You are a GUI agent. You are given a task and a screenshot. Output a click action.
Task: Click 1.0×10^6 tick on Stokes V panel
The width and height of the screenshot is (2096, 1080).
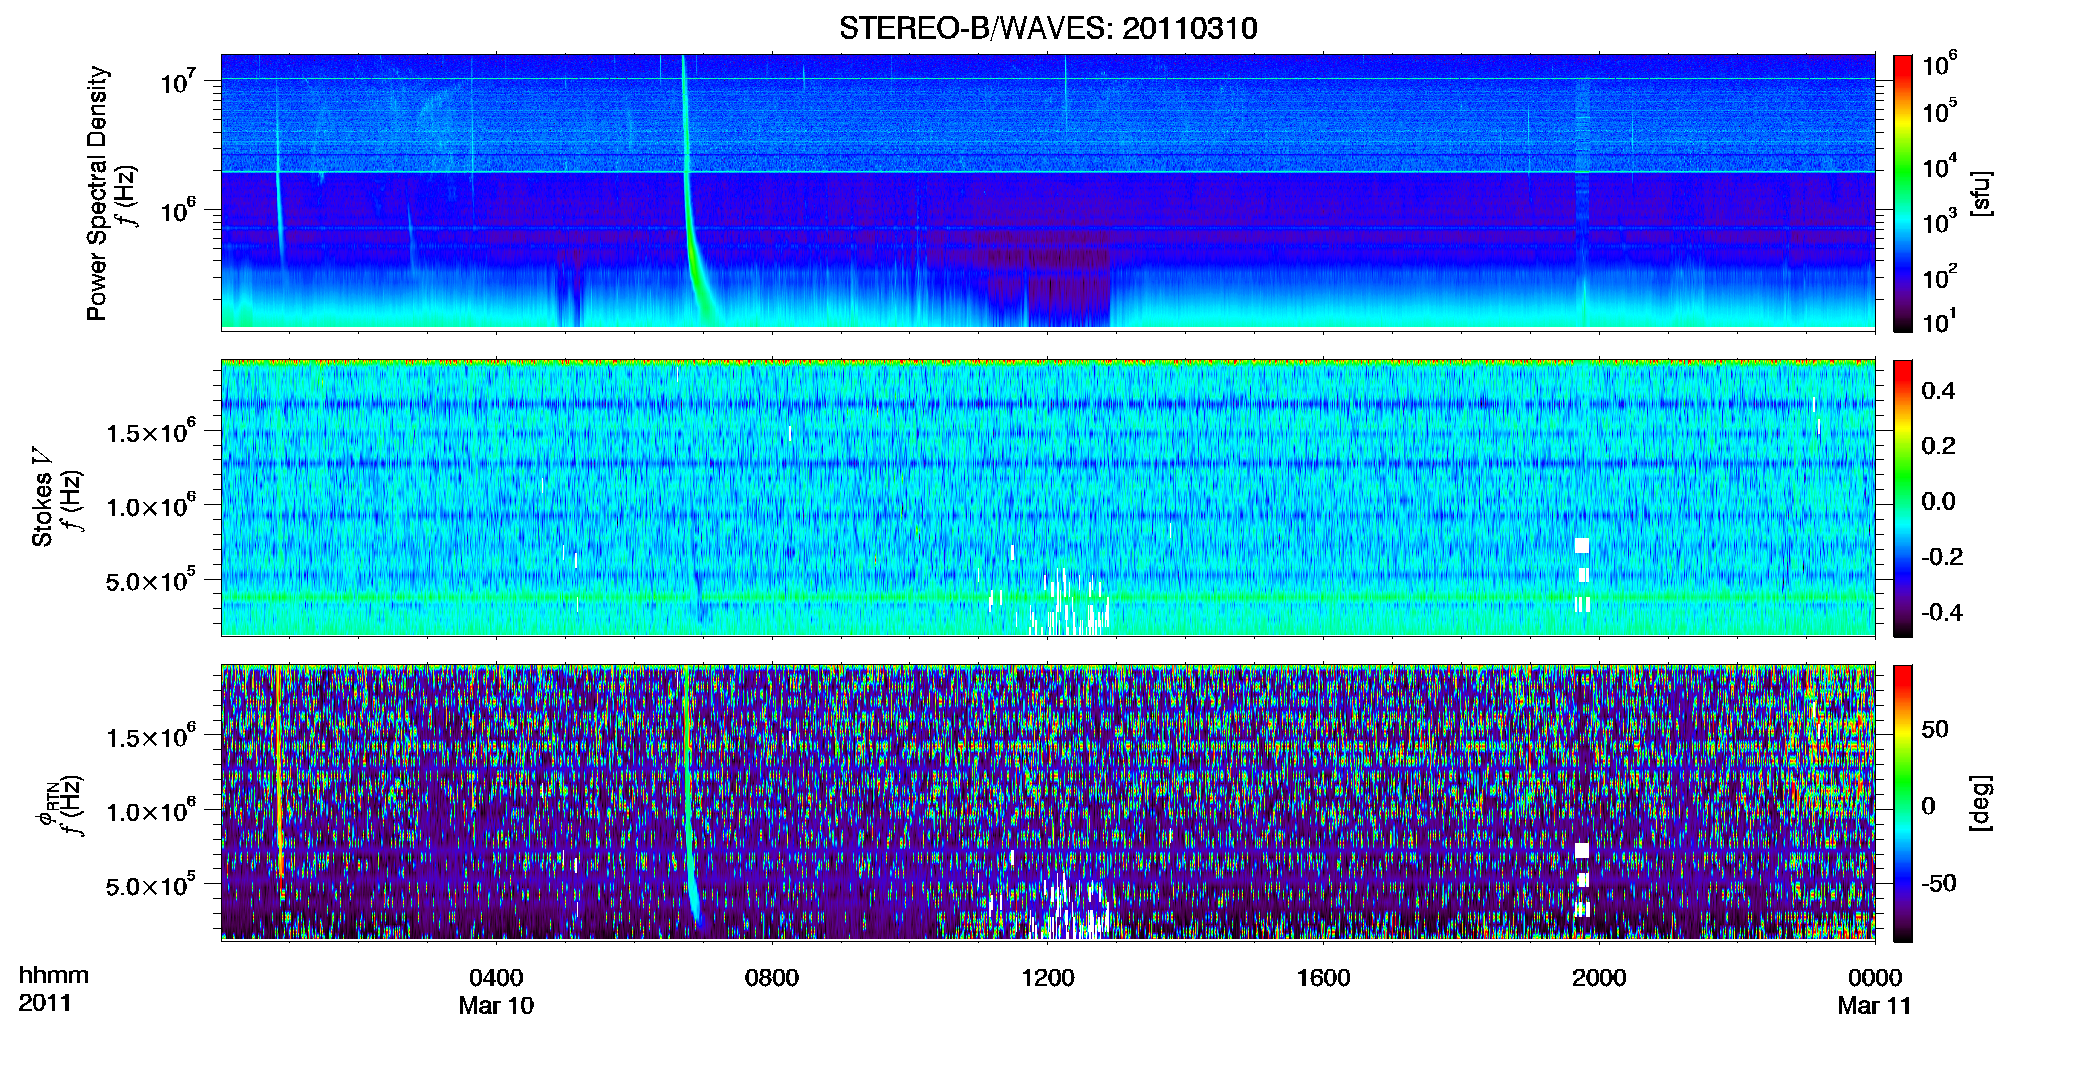pyautogui.click(x=151, y=505)
